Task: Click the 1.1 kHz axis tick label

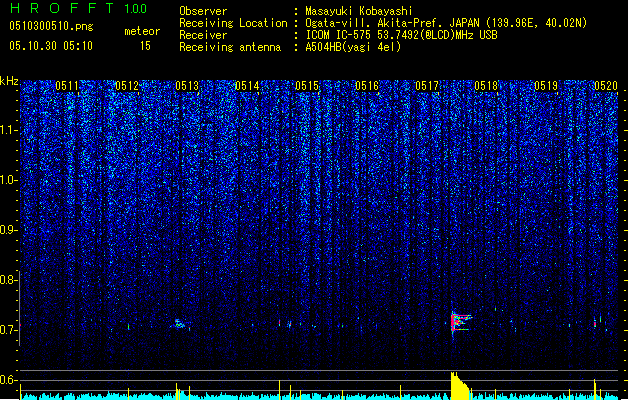Action: (7, 130)
